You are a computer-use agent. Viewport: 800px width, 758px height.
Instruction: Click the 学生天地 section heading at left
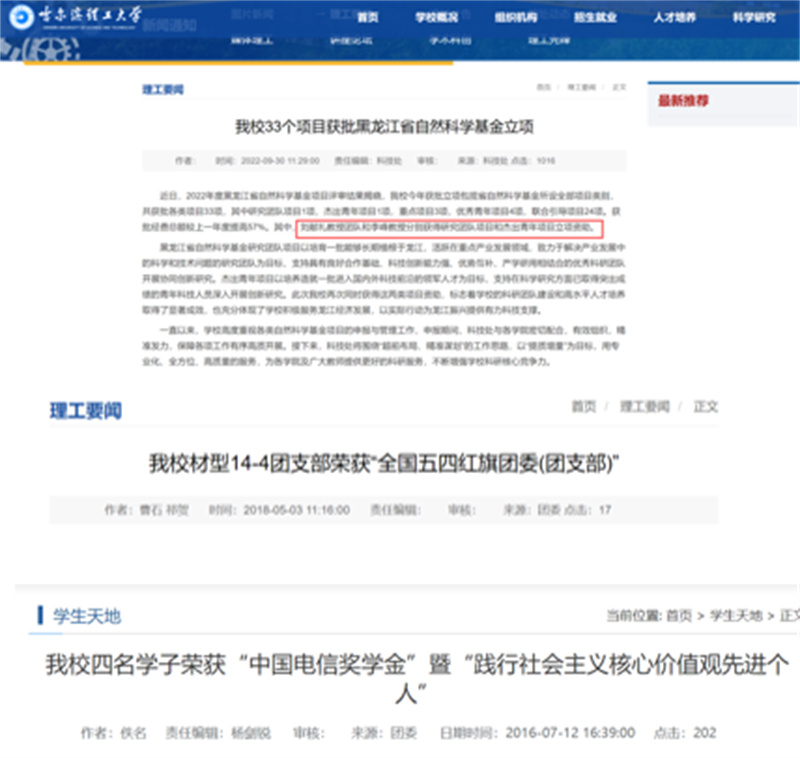86,616
